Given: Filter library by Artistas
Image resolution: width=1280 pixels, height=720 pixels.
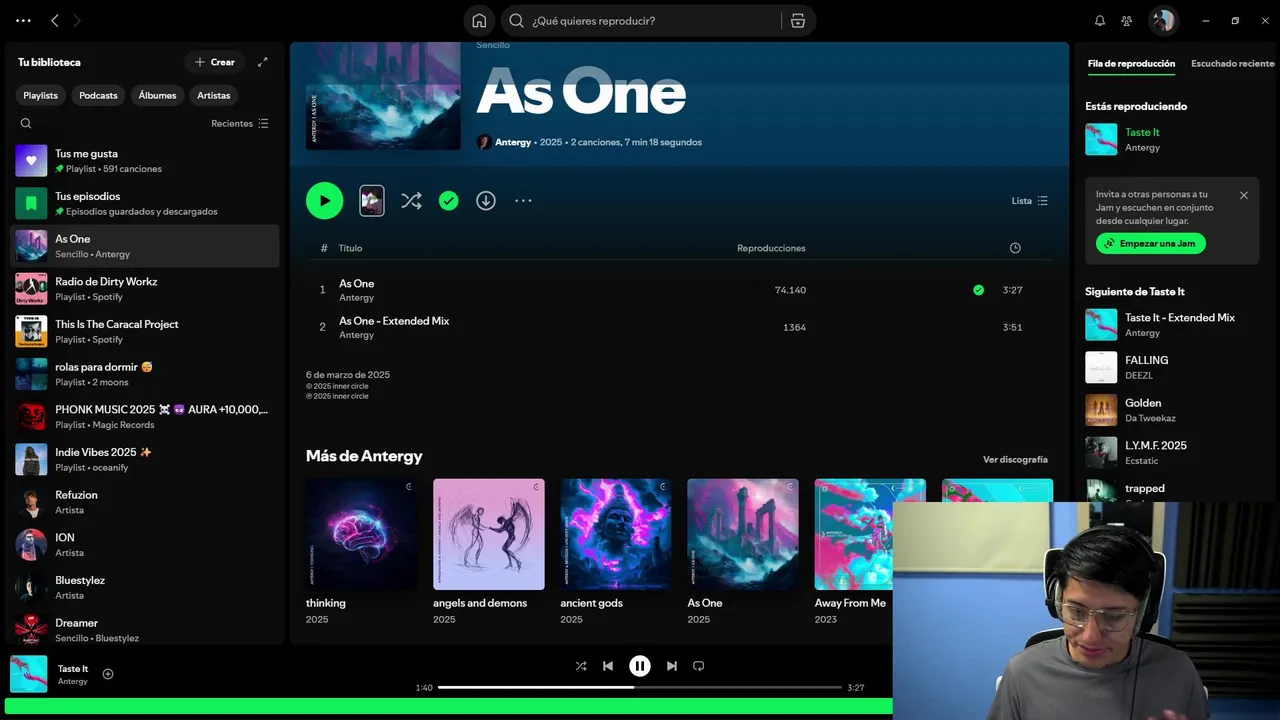Looking at the screenshot, I should click(x=214, y=95).
